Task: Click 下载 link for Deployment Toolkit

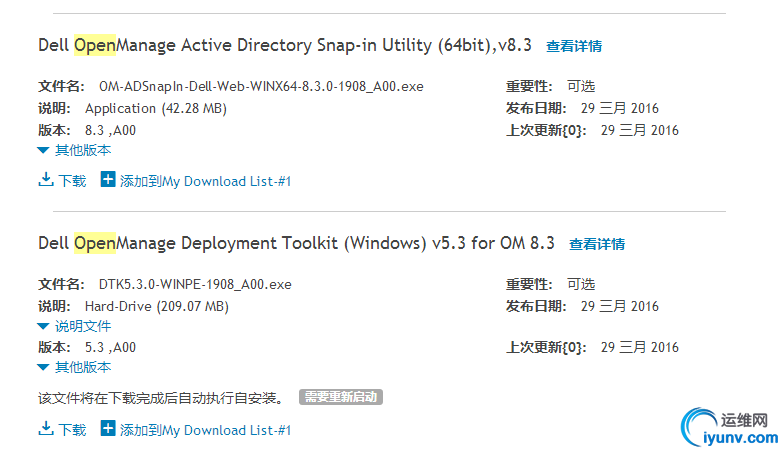Action: (x=72, y=430)
